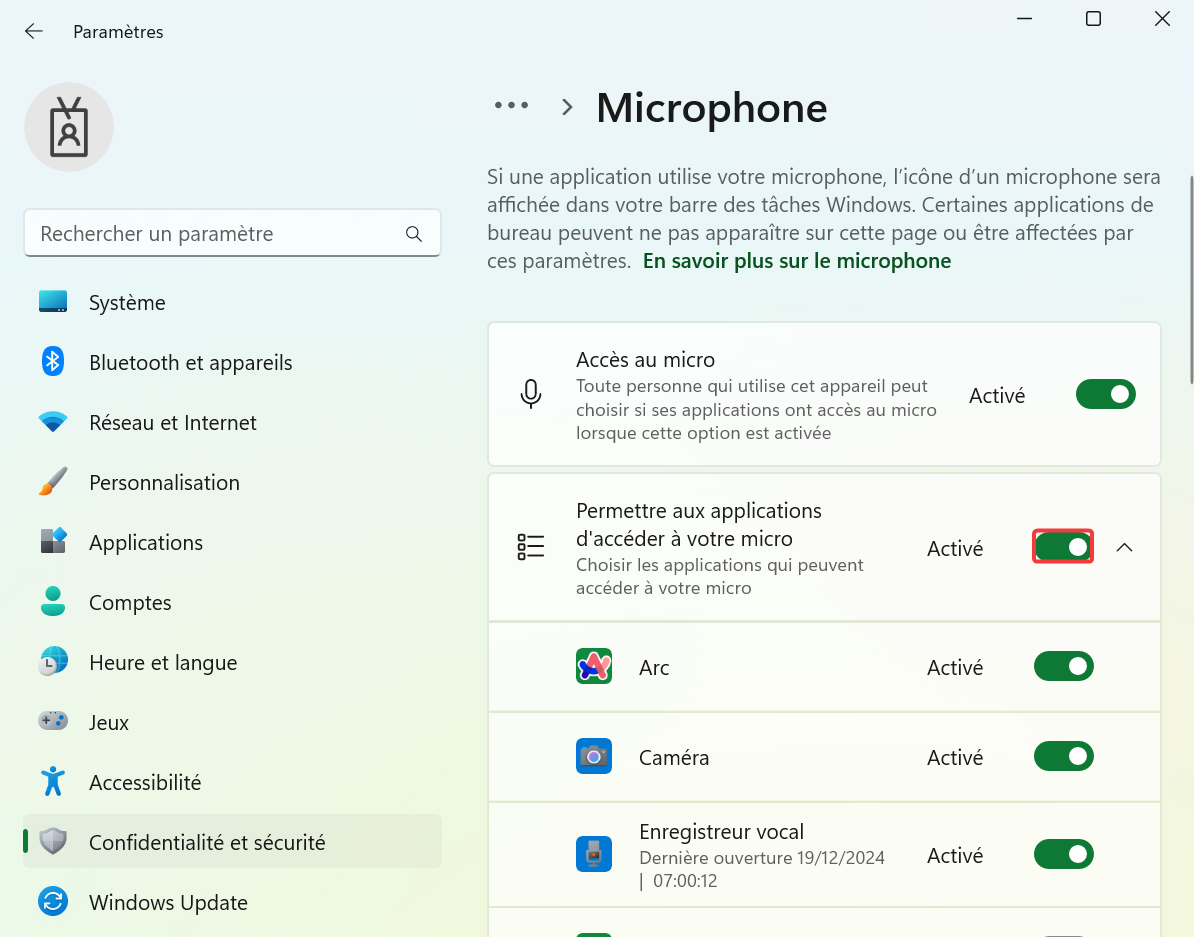Click the breadcrumb chevron before Microphone
Screen dimensions: 1194x937
point(567,107)
